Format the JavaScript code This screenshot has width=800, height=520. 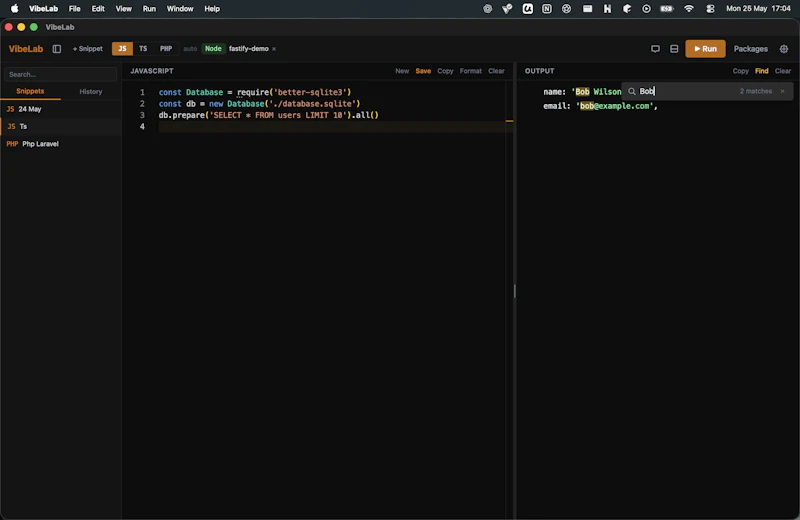coord(470,71)
